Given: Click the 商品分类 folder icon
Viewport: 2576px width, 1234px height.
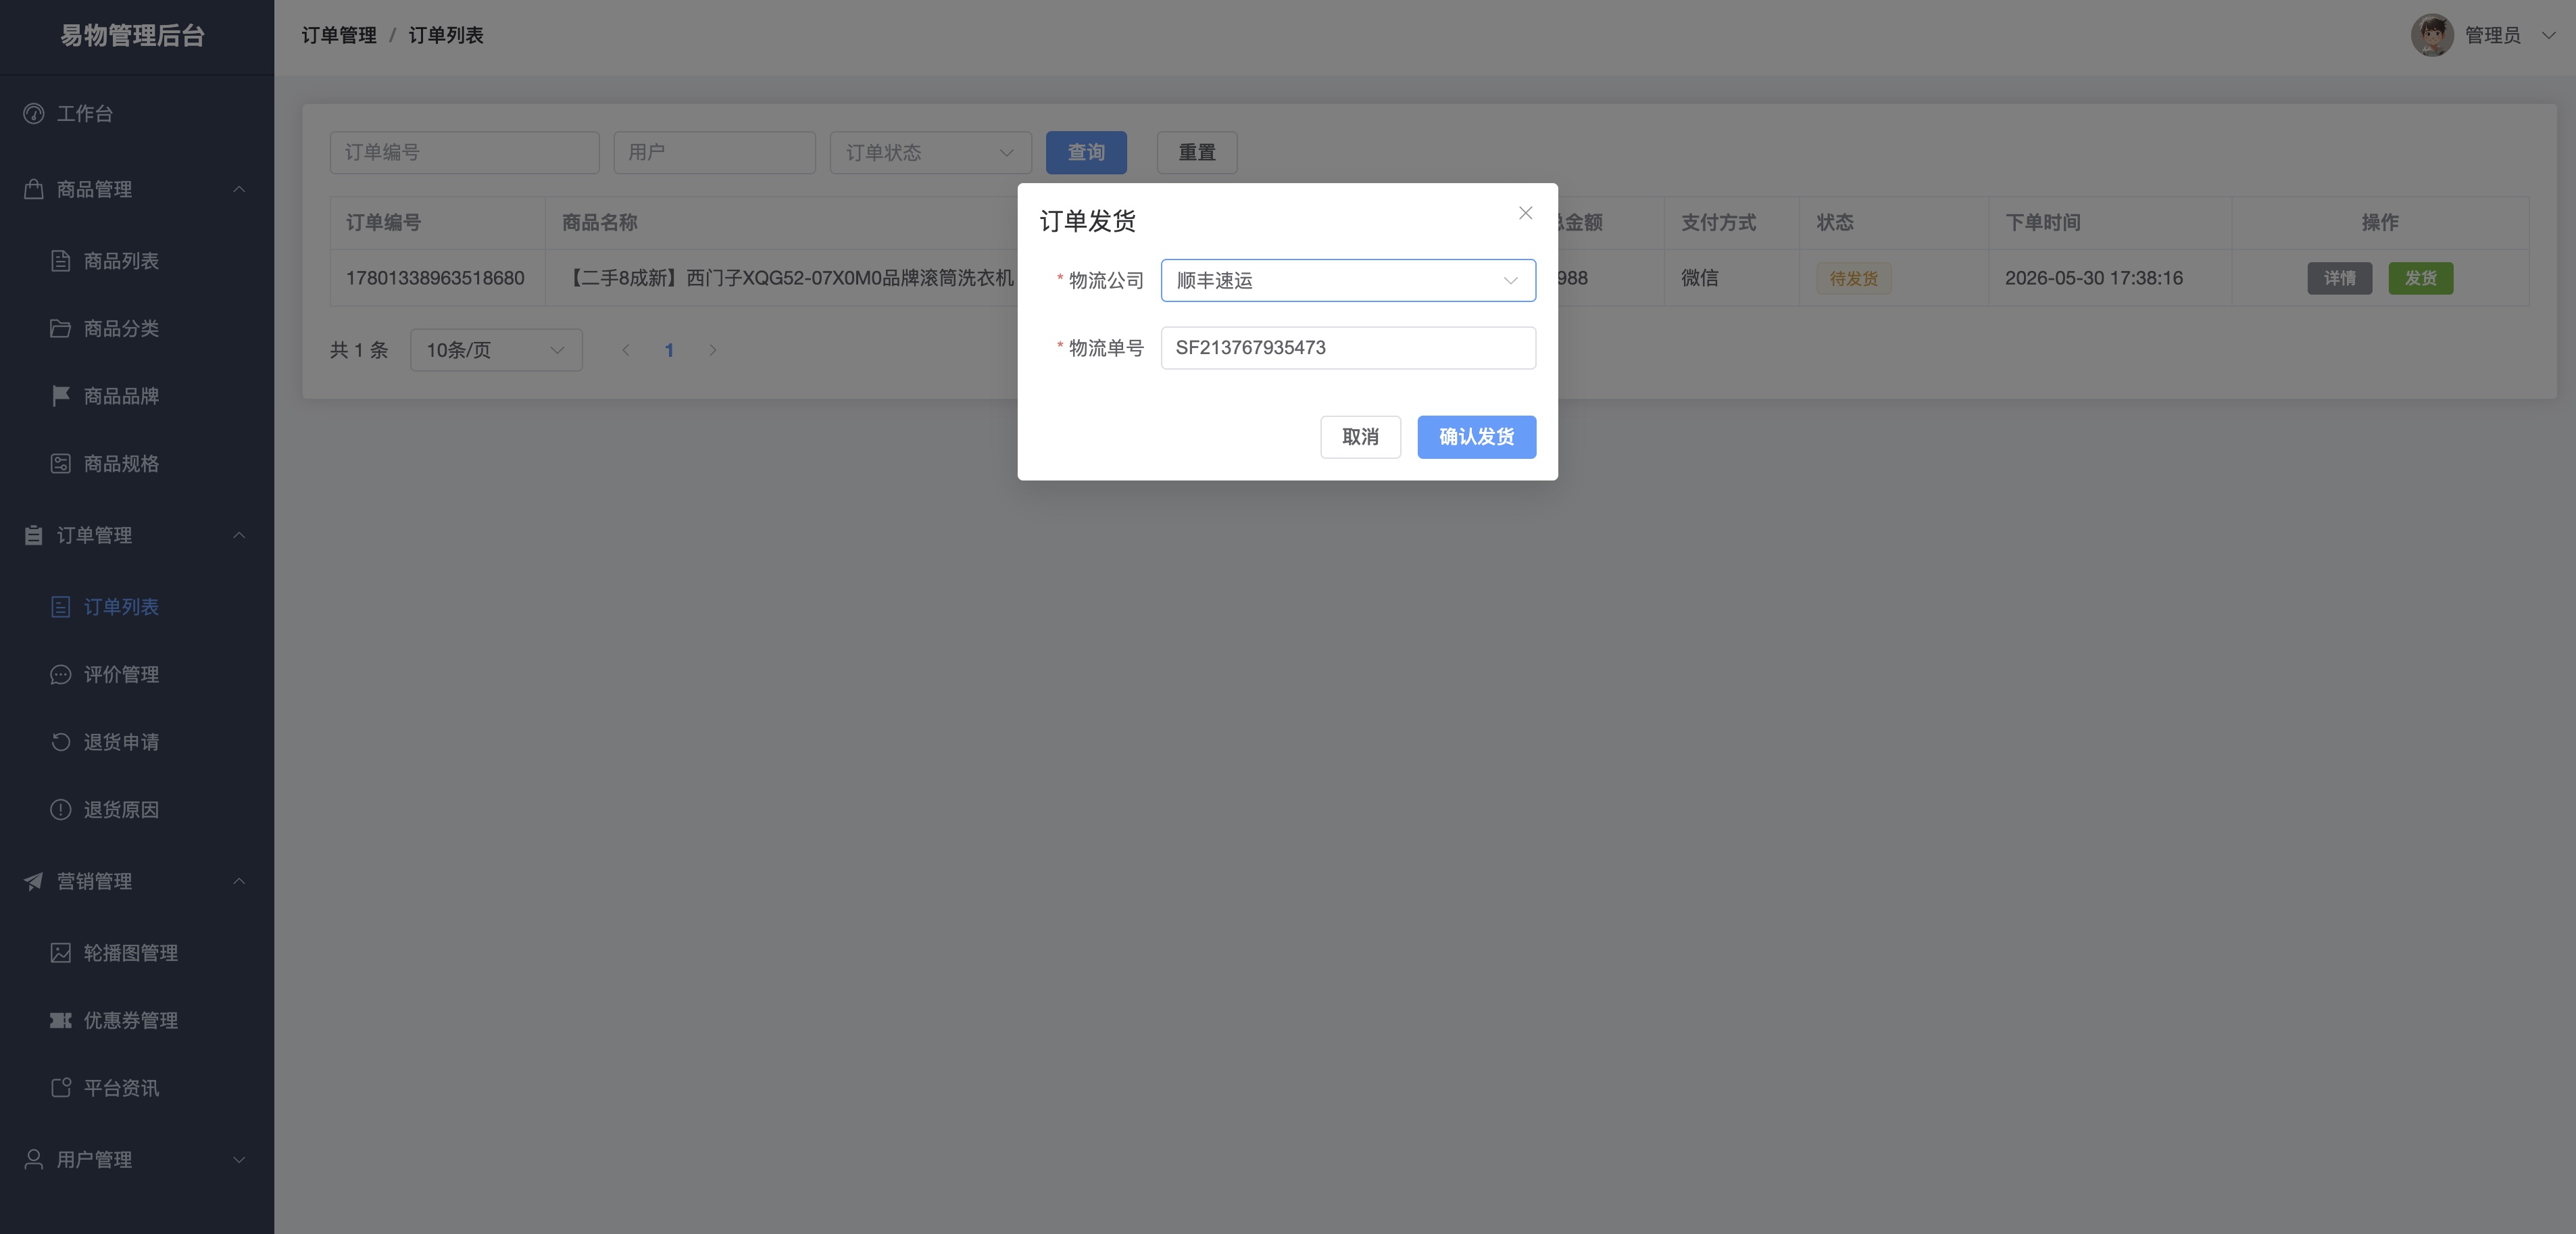Looking at the screenshot, I should [61, 329].
